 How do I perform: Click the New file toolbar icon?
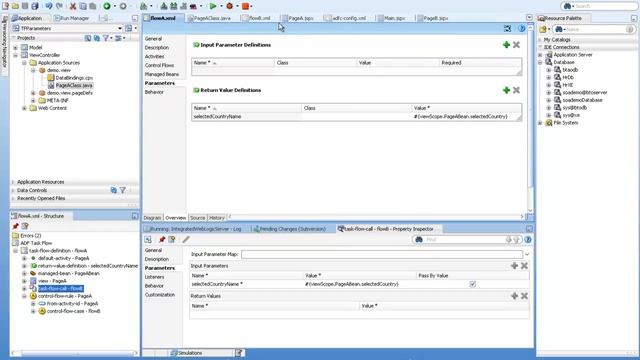[x=5, y=6]
